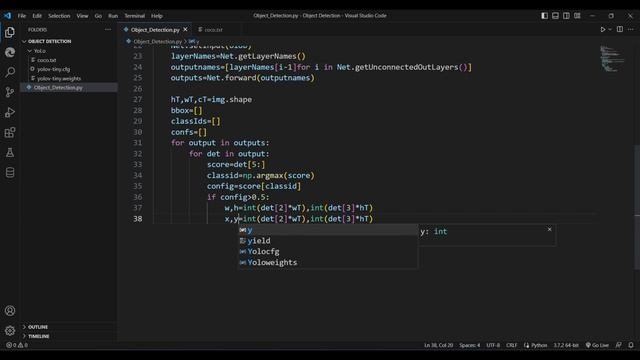Open run options dropdown arrow
Image resolution: width=640 pixels, height=360 pixels.
pos(610,29)
